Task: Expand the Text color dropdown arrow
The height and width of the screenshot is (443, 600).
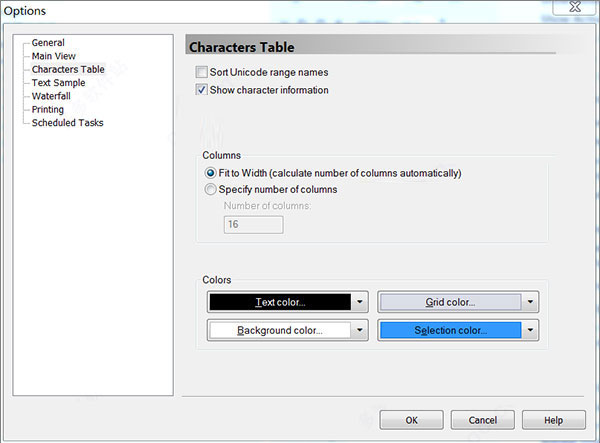Action: tap(360, 302)
